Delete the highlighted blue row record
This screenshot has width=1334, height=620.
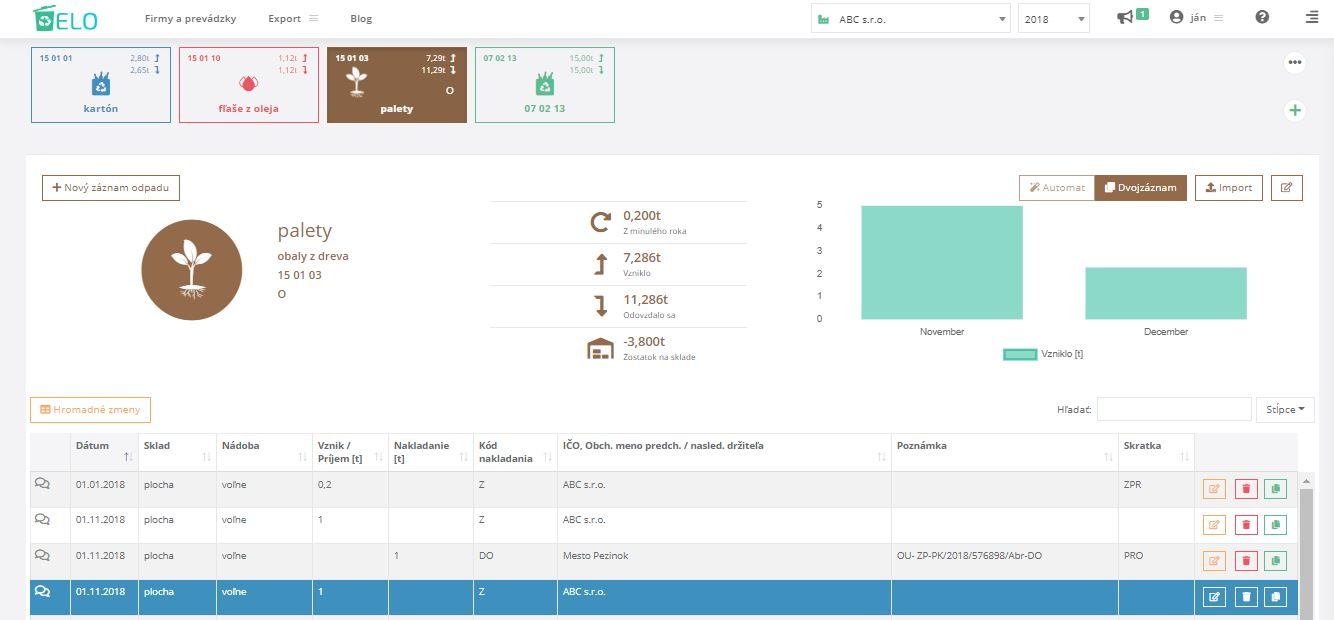1246,597
